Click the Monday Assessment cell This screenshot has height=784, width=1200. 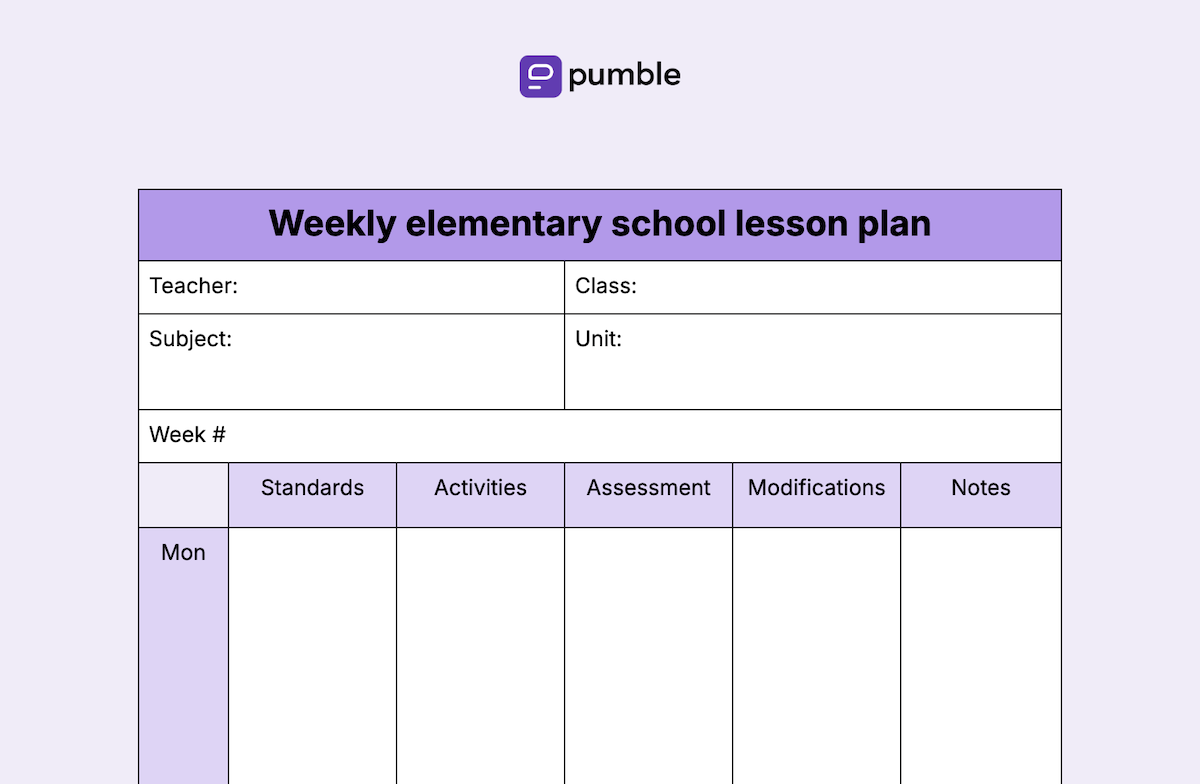648,656
